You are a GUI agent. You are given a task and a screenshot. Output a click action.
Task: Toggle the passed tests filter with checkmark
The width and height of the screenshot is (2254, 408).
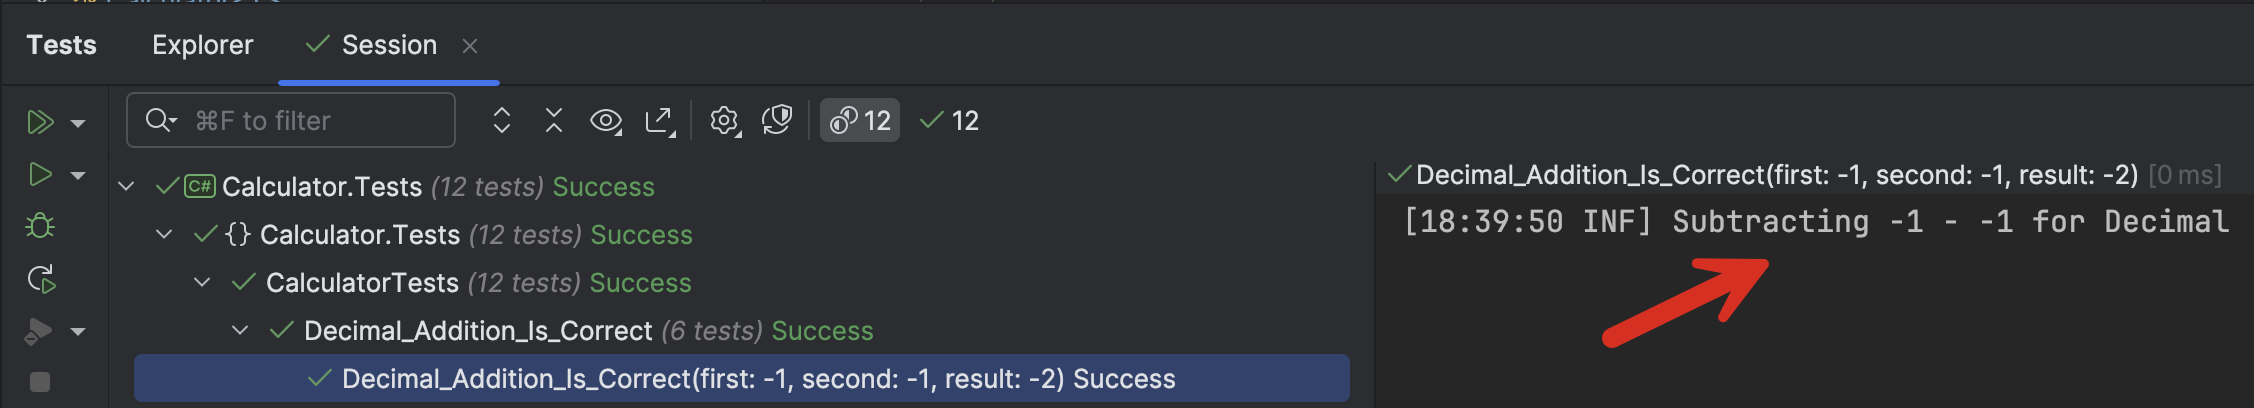coord(950,121)
